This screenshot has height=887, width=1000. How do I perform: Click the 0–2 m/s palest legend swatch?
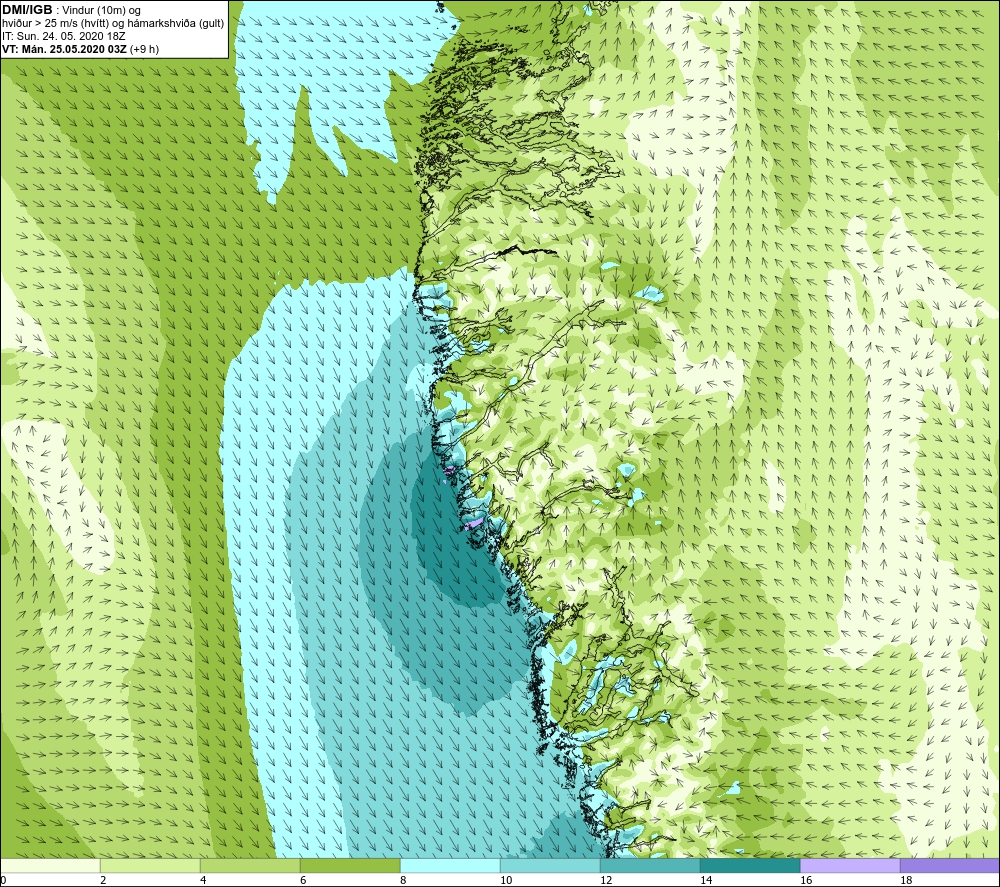(x=50, y=865)
